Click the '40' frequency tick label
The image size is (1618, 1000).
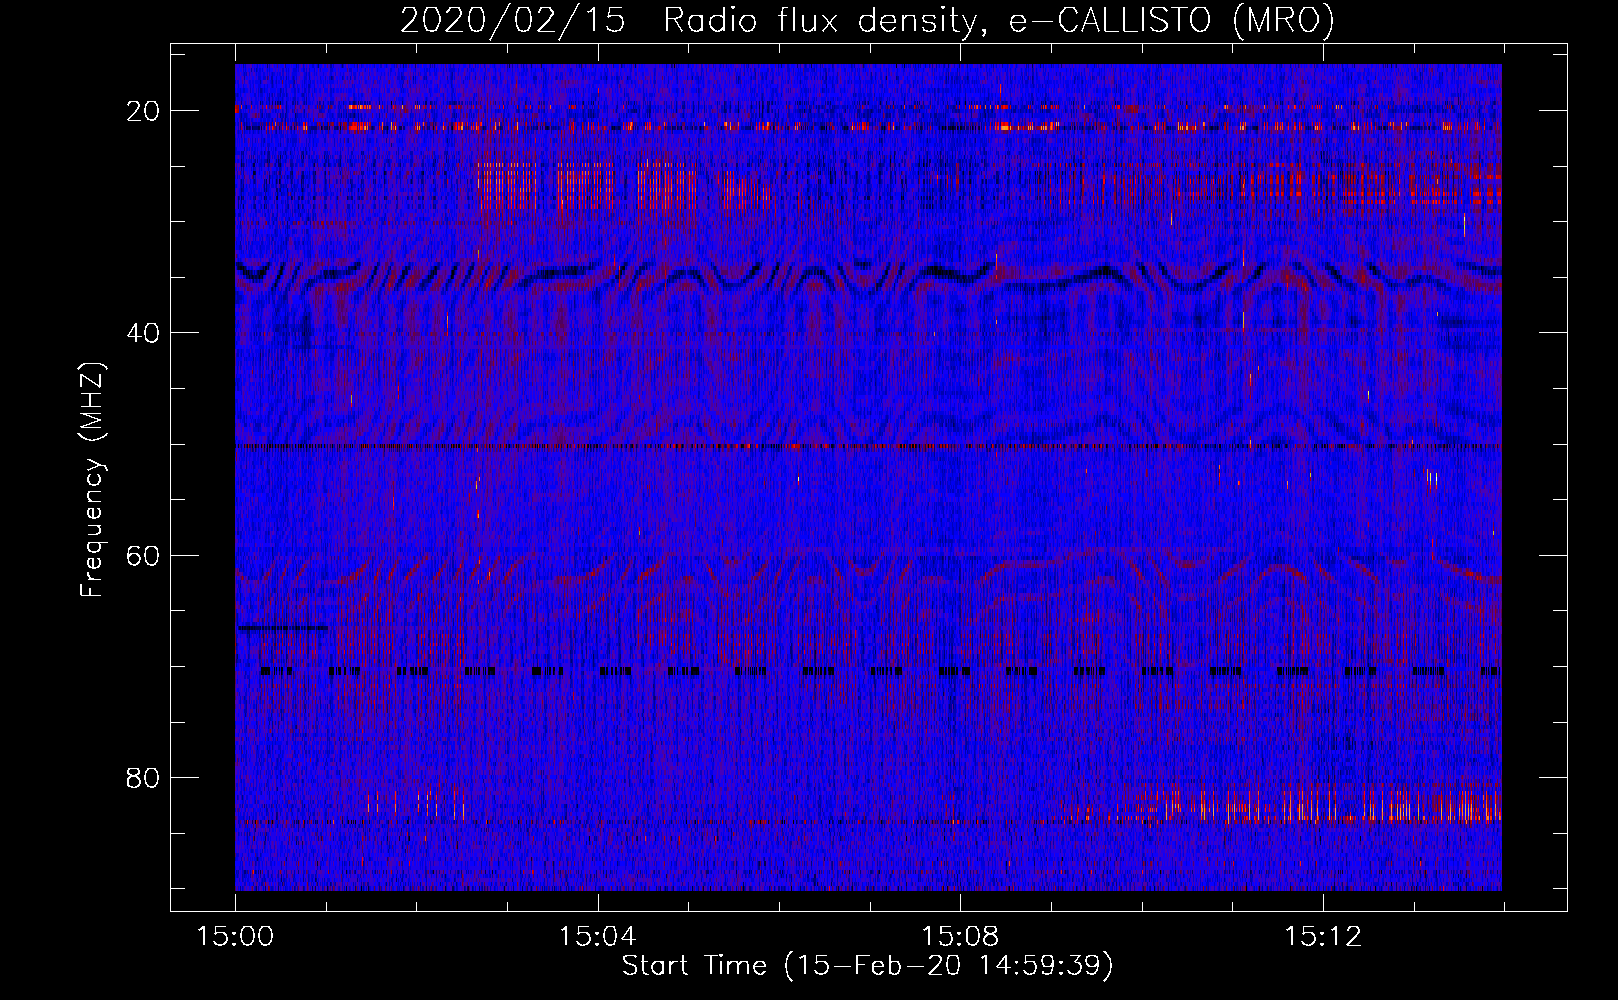pyautogui.click(x=144, y=333)
